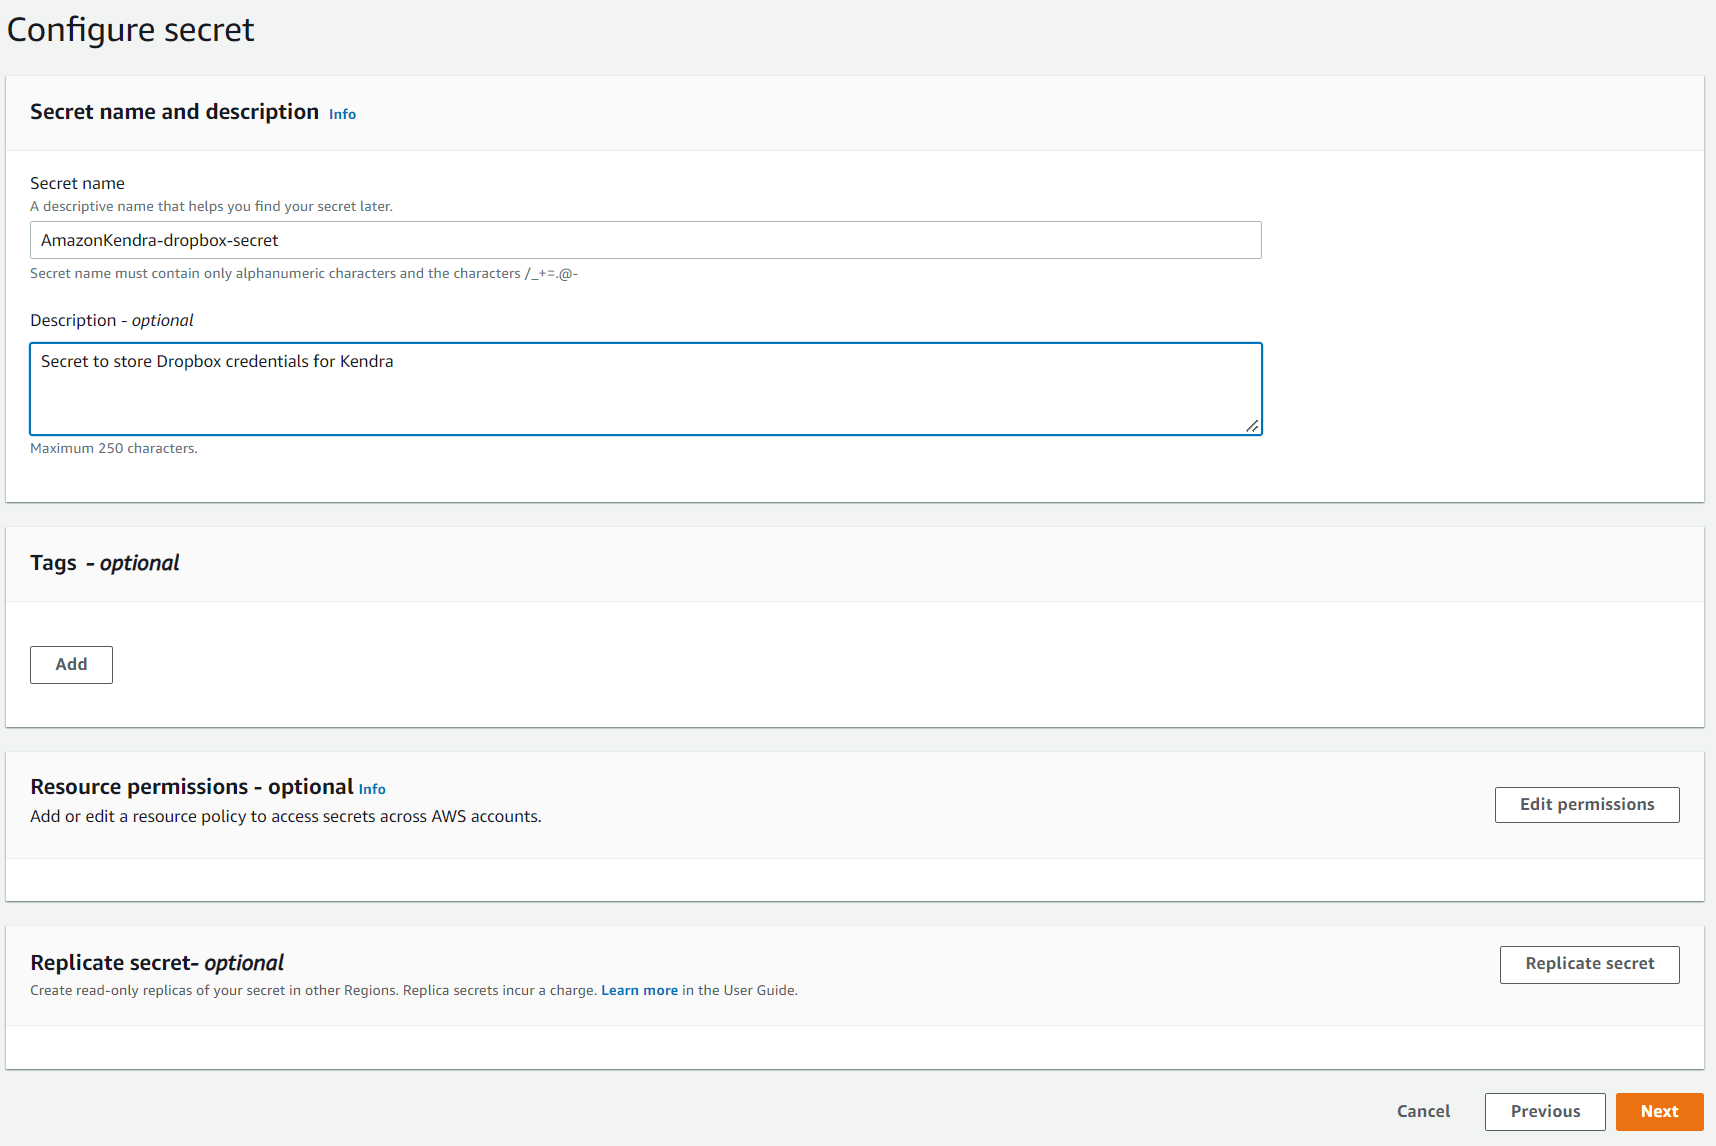Open Info link beside Secret name and description
Viewport: 1716px width, 1146px height.
click(x=342, y=114)
